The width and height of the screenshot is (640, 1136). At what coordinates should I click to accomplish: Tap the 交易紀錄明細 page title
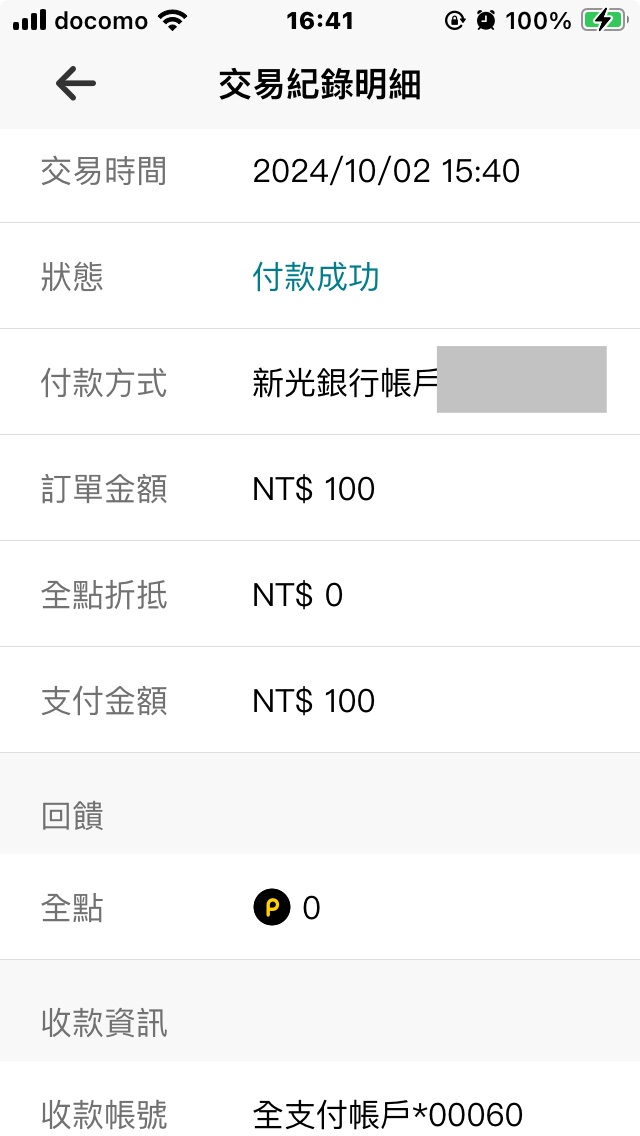coord(320,85)
